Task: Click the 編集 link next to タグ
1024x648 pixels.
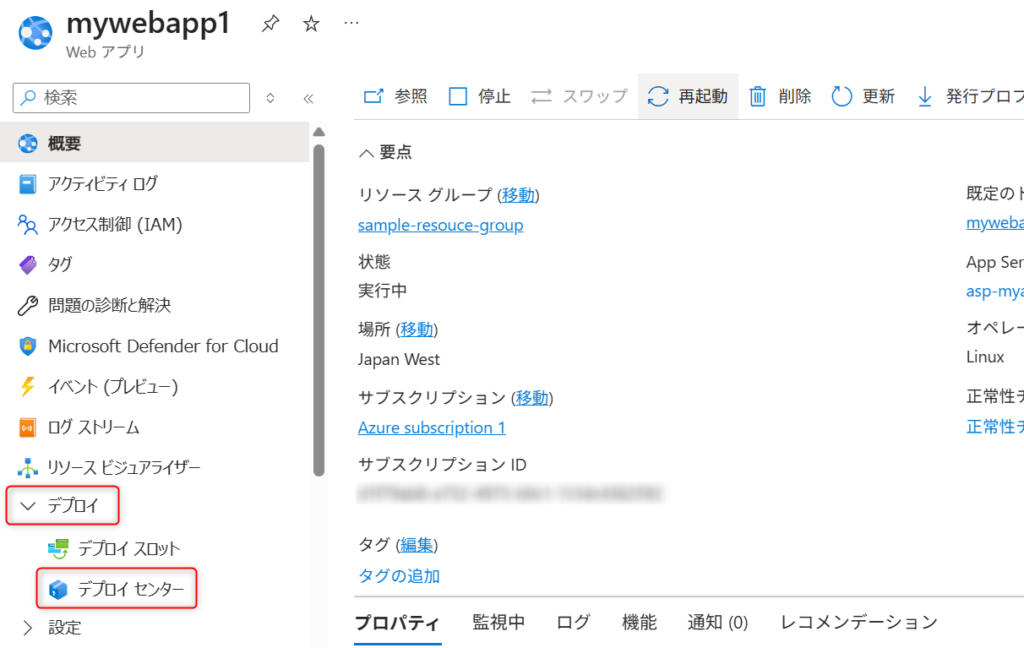Action: [417, 545]
